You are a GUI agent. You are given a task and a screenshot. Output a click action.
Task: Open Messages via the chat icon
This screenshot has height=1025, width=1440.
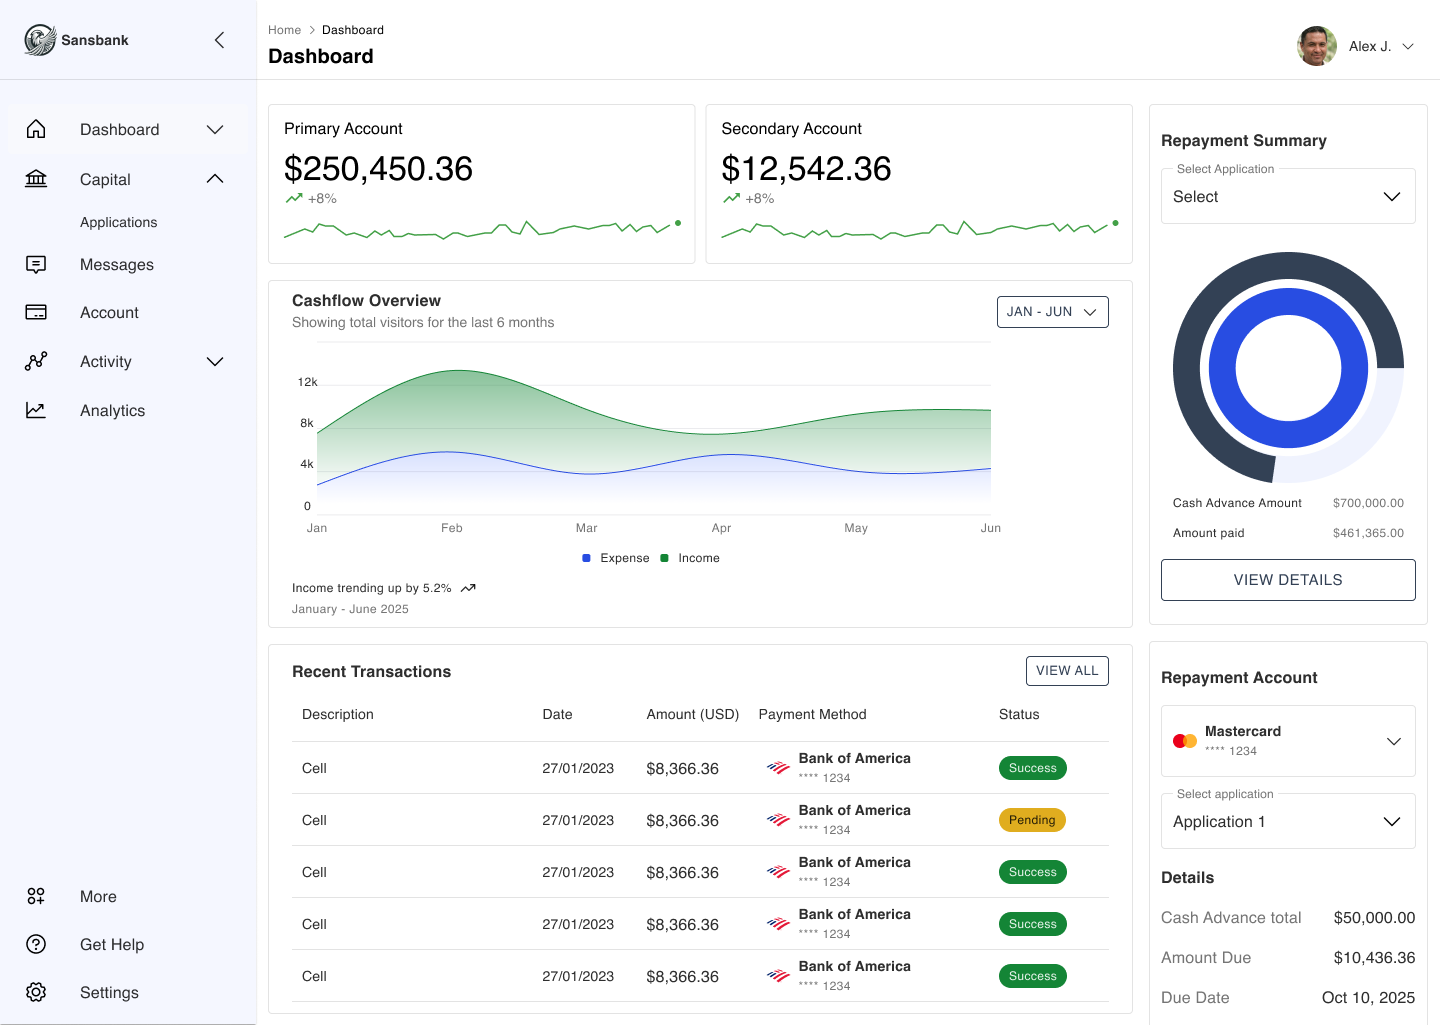(36, 264)
